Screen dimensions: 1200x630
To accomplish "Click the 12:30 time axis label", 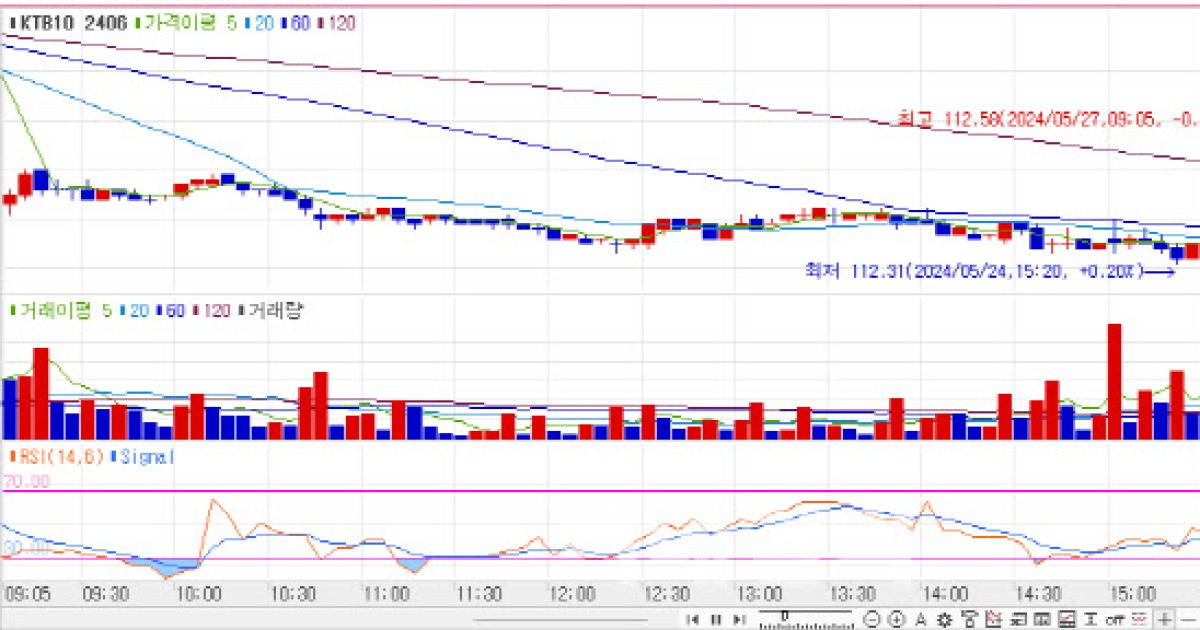I will [667, 593].
